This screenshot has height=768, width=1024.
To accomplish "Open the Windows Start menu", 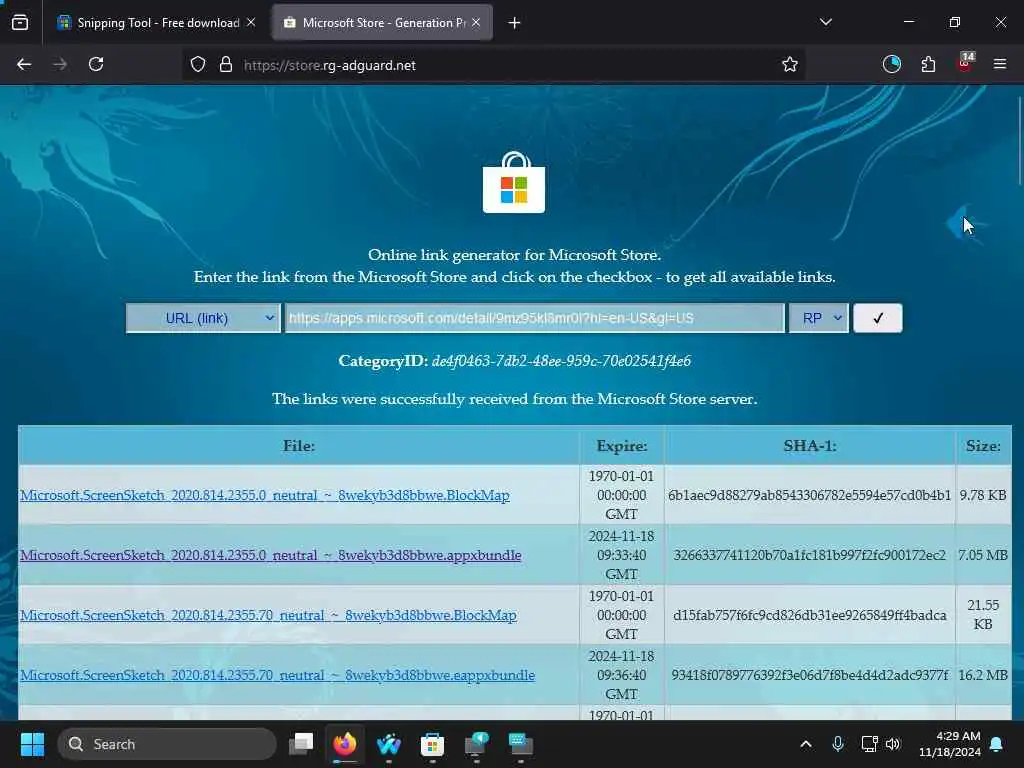I will coord(32,744).
